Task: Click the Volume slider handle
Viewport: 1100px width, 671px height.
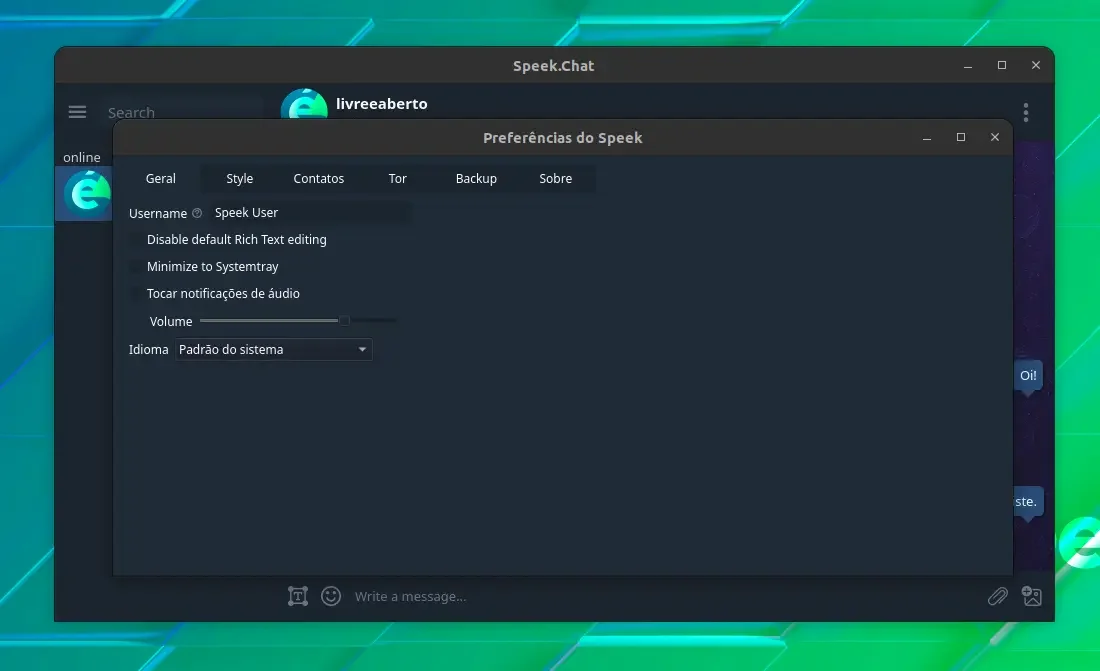Action: pos(344,321)
